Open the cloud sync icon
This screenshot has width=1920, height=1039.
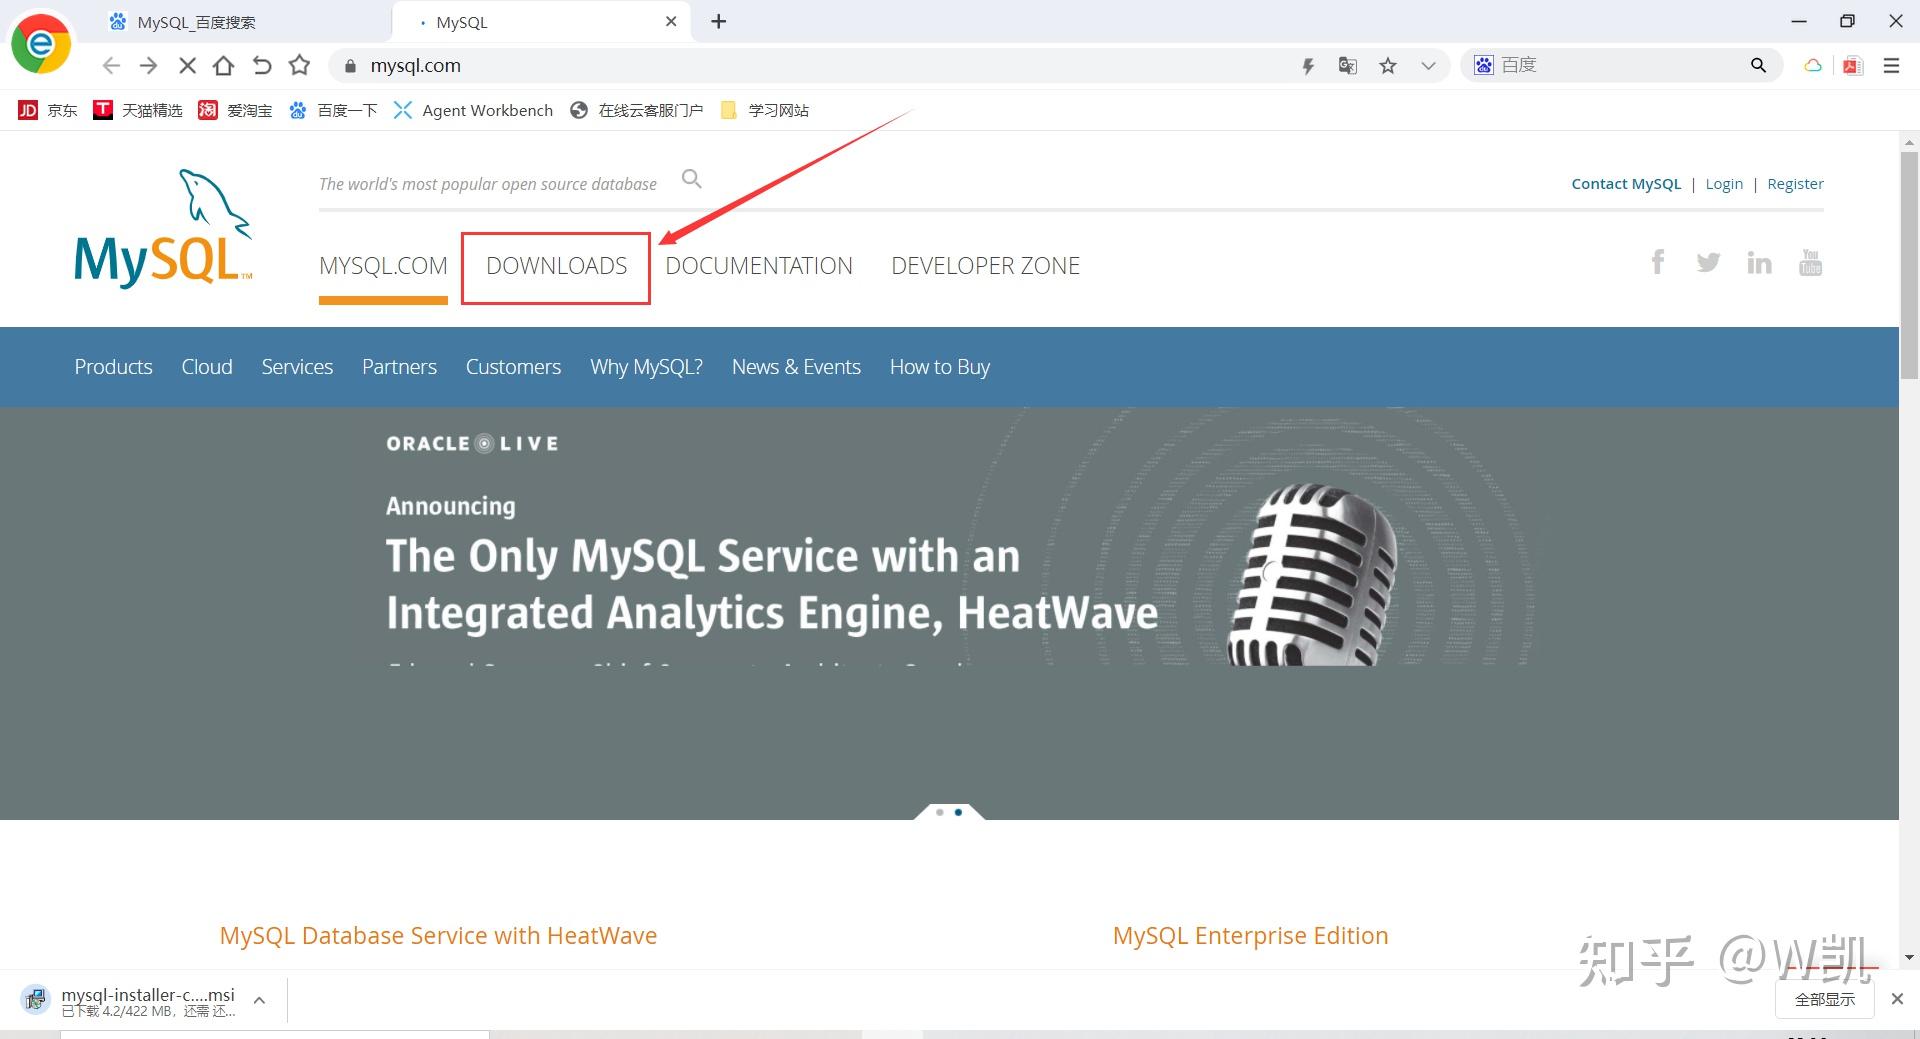click(1812, 66)
